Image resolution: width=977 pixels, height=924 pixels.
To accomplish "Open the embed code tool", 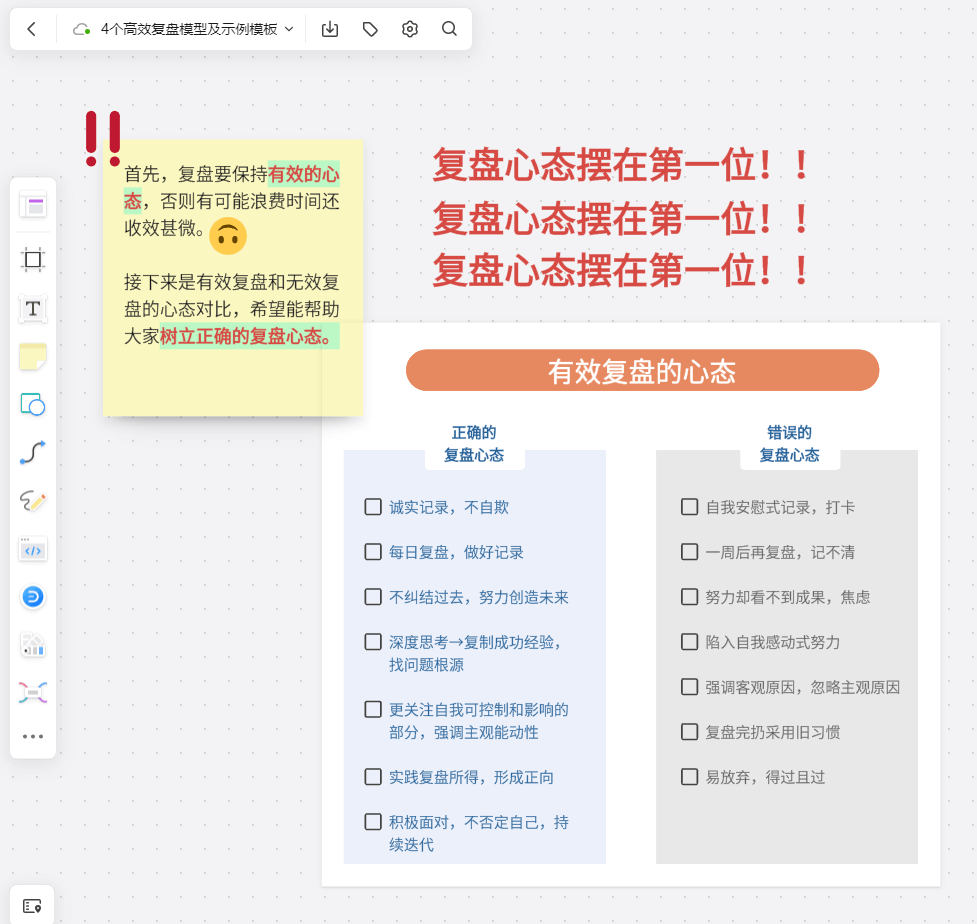I will pos(33,549).
